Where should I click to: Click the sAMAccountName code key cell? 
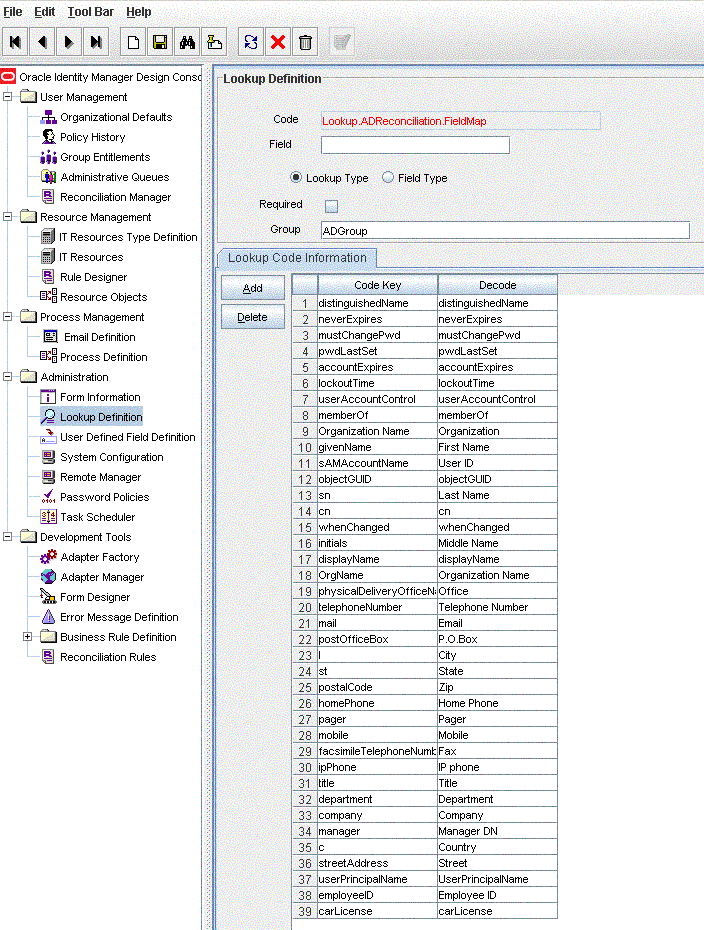(378, 463)
